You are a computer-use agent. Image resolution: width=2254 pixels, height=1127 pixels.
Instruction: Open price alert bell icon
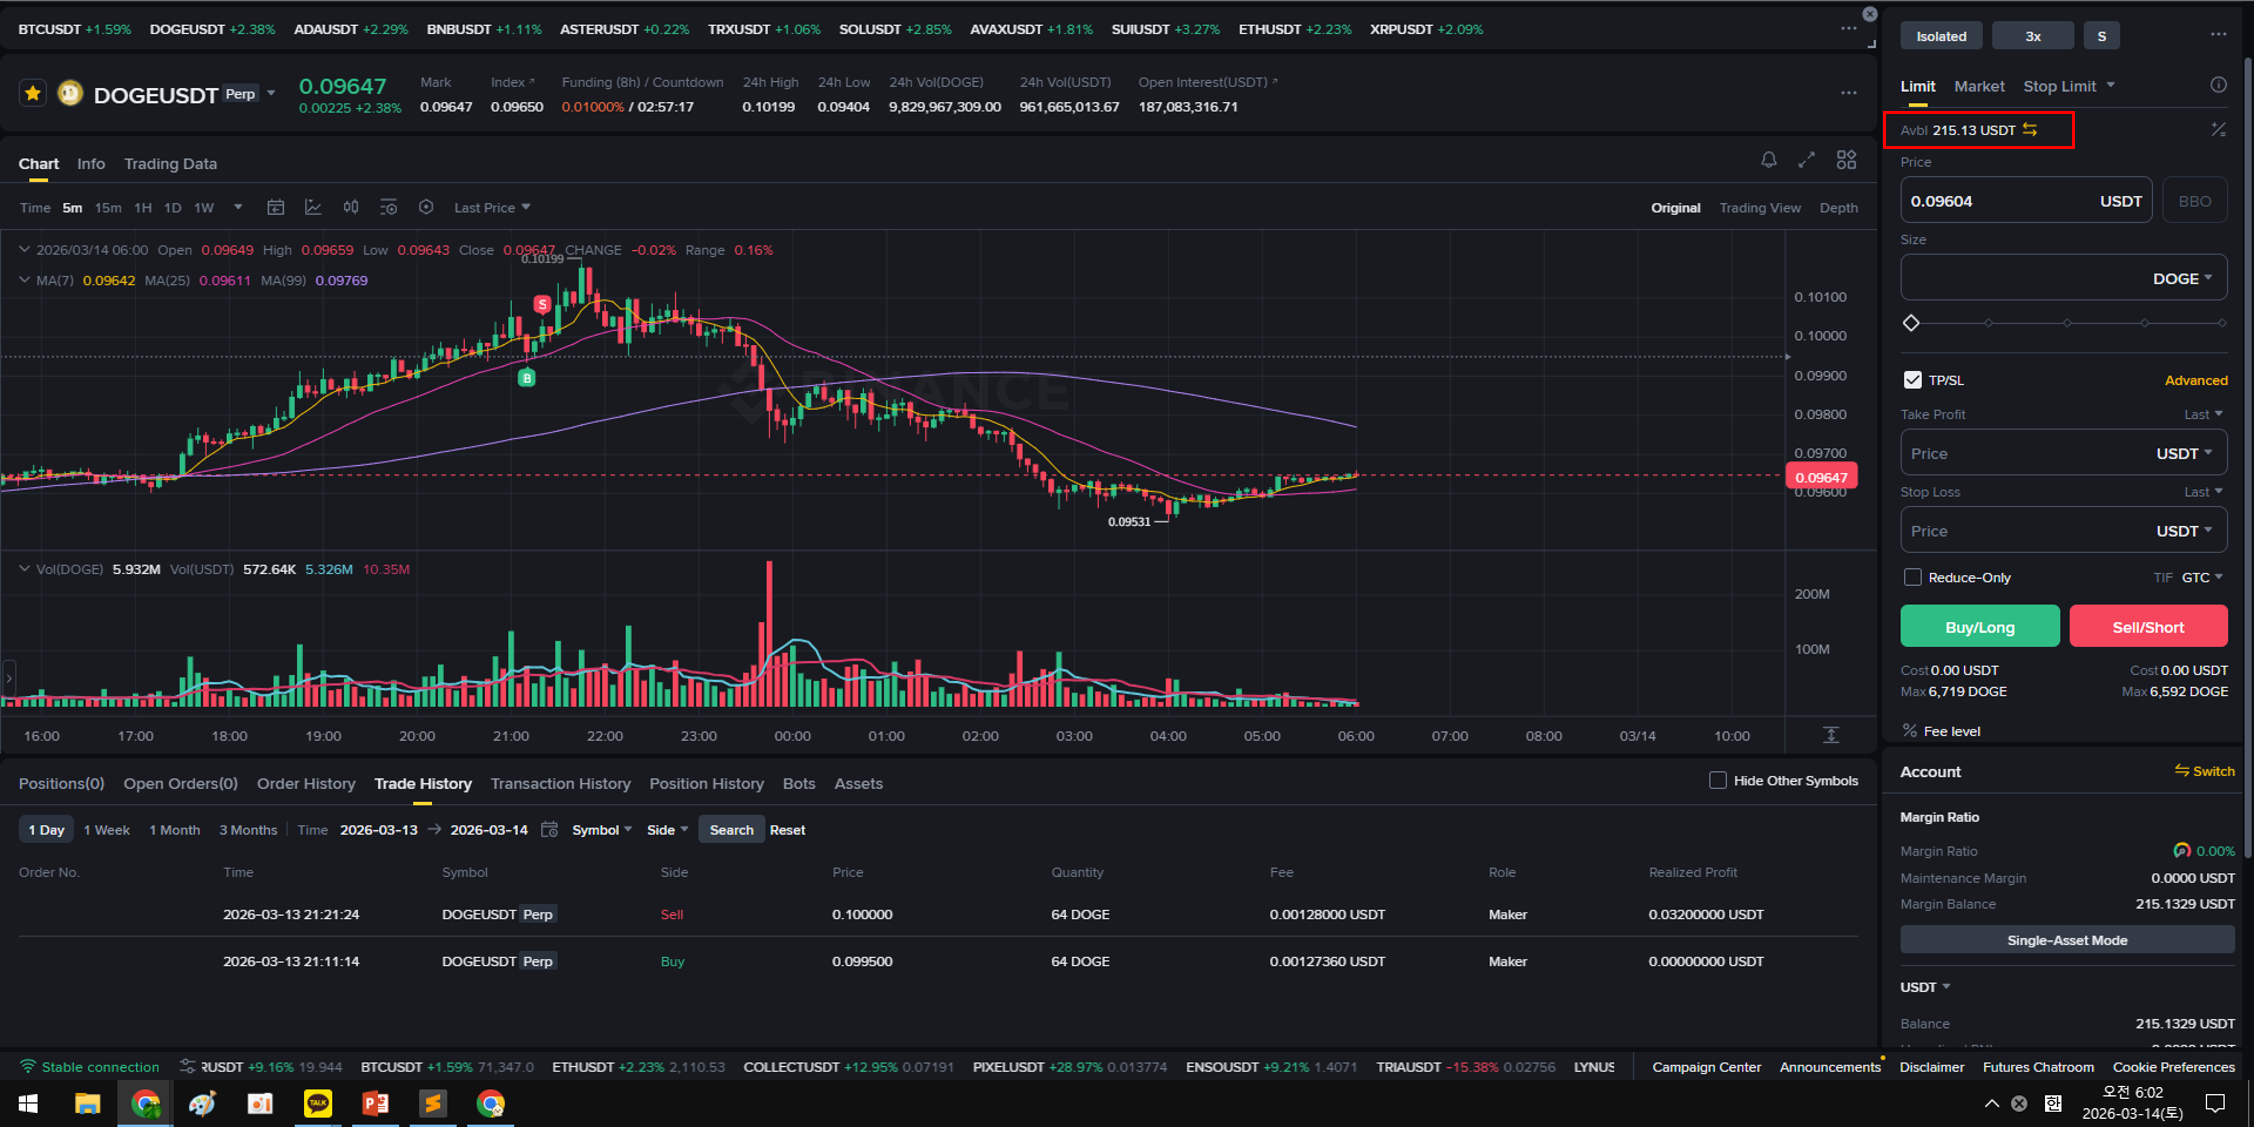1768,160
